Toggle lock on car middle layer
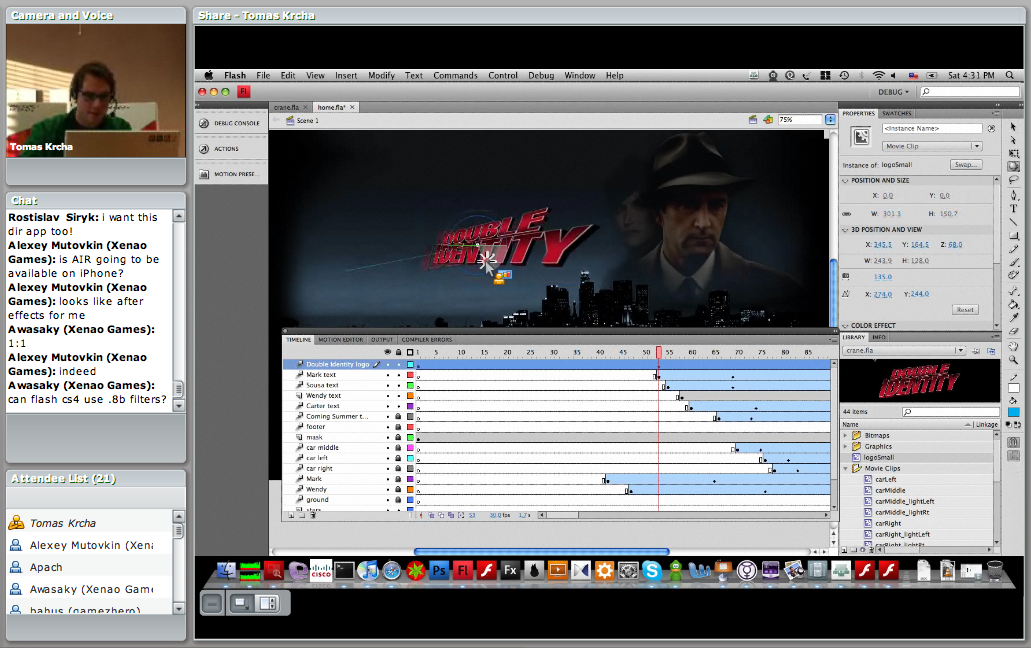 point(398,448)
